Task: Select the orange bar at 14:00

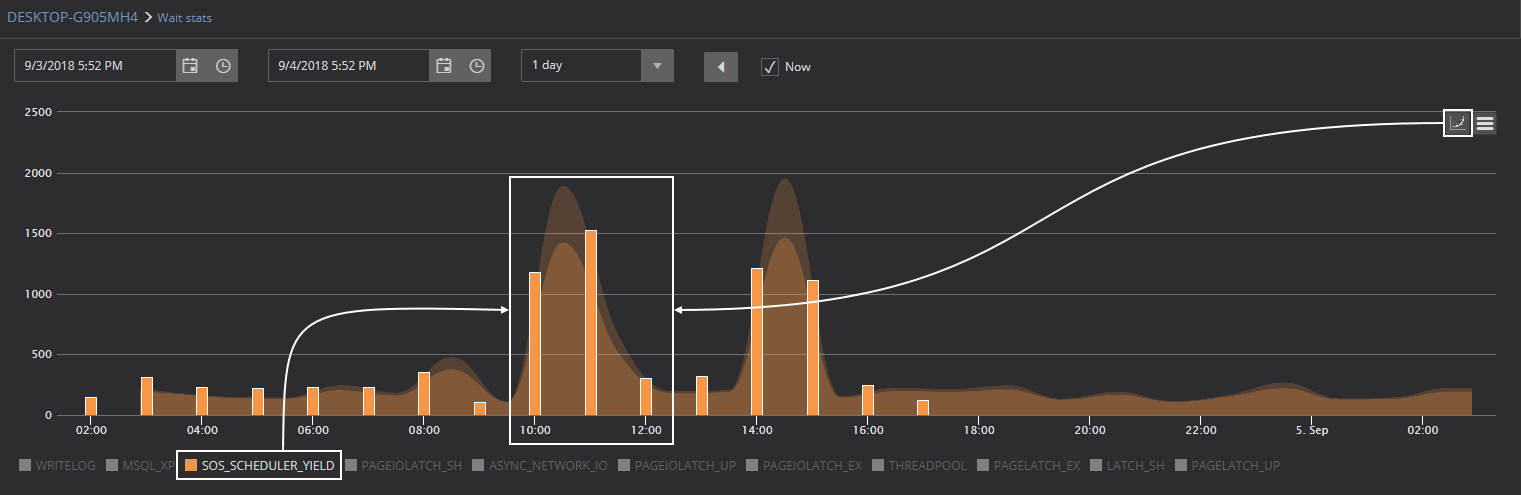Action: point(757,341)
